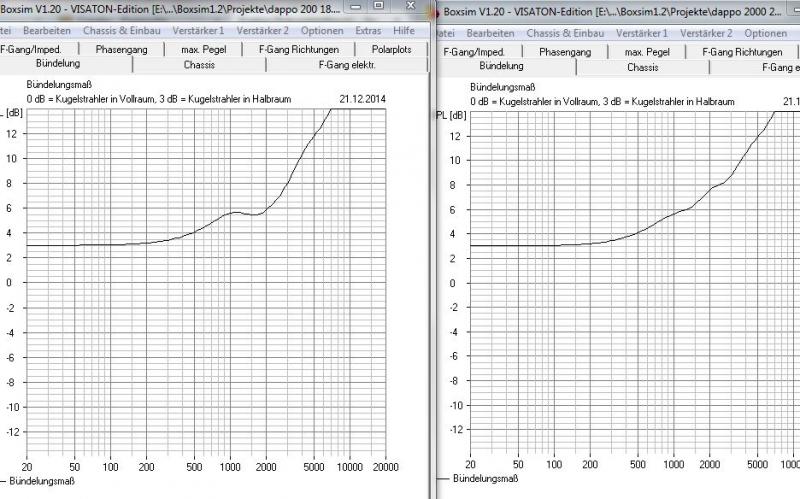Open Extras menu in left window
This screenshot has height=499, width=800.
click(x=368, y=31)
